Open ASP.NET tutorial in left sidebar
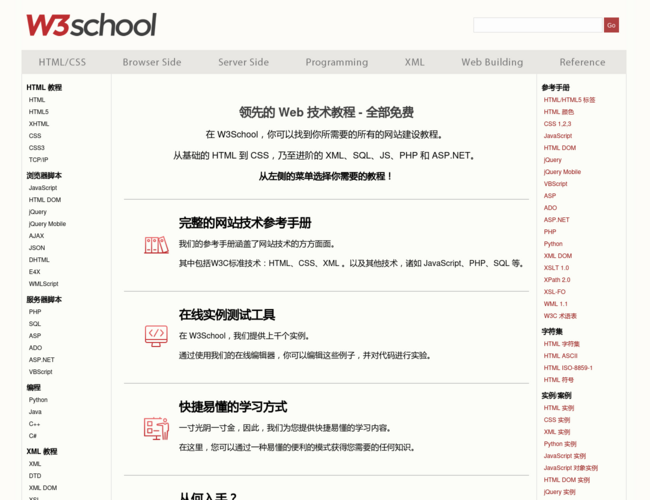 click(x=41, y=360)
